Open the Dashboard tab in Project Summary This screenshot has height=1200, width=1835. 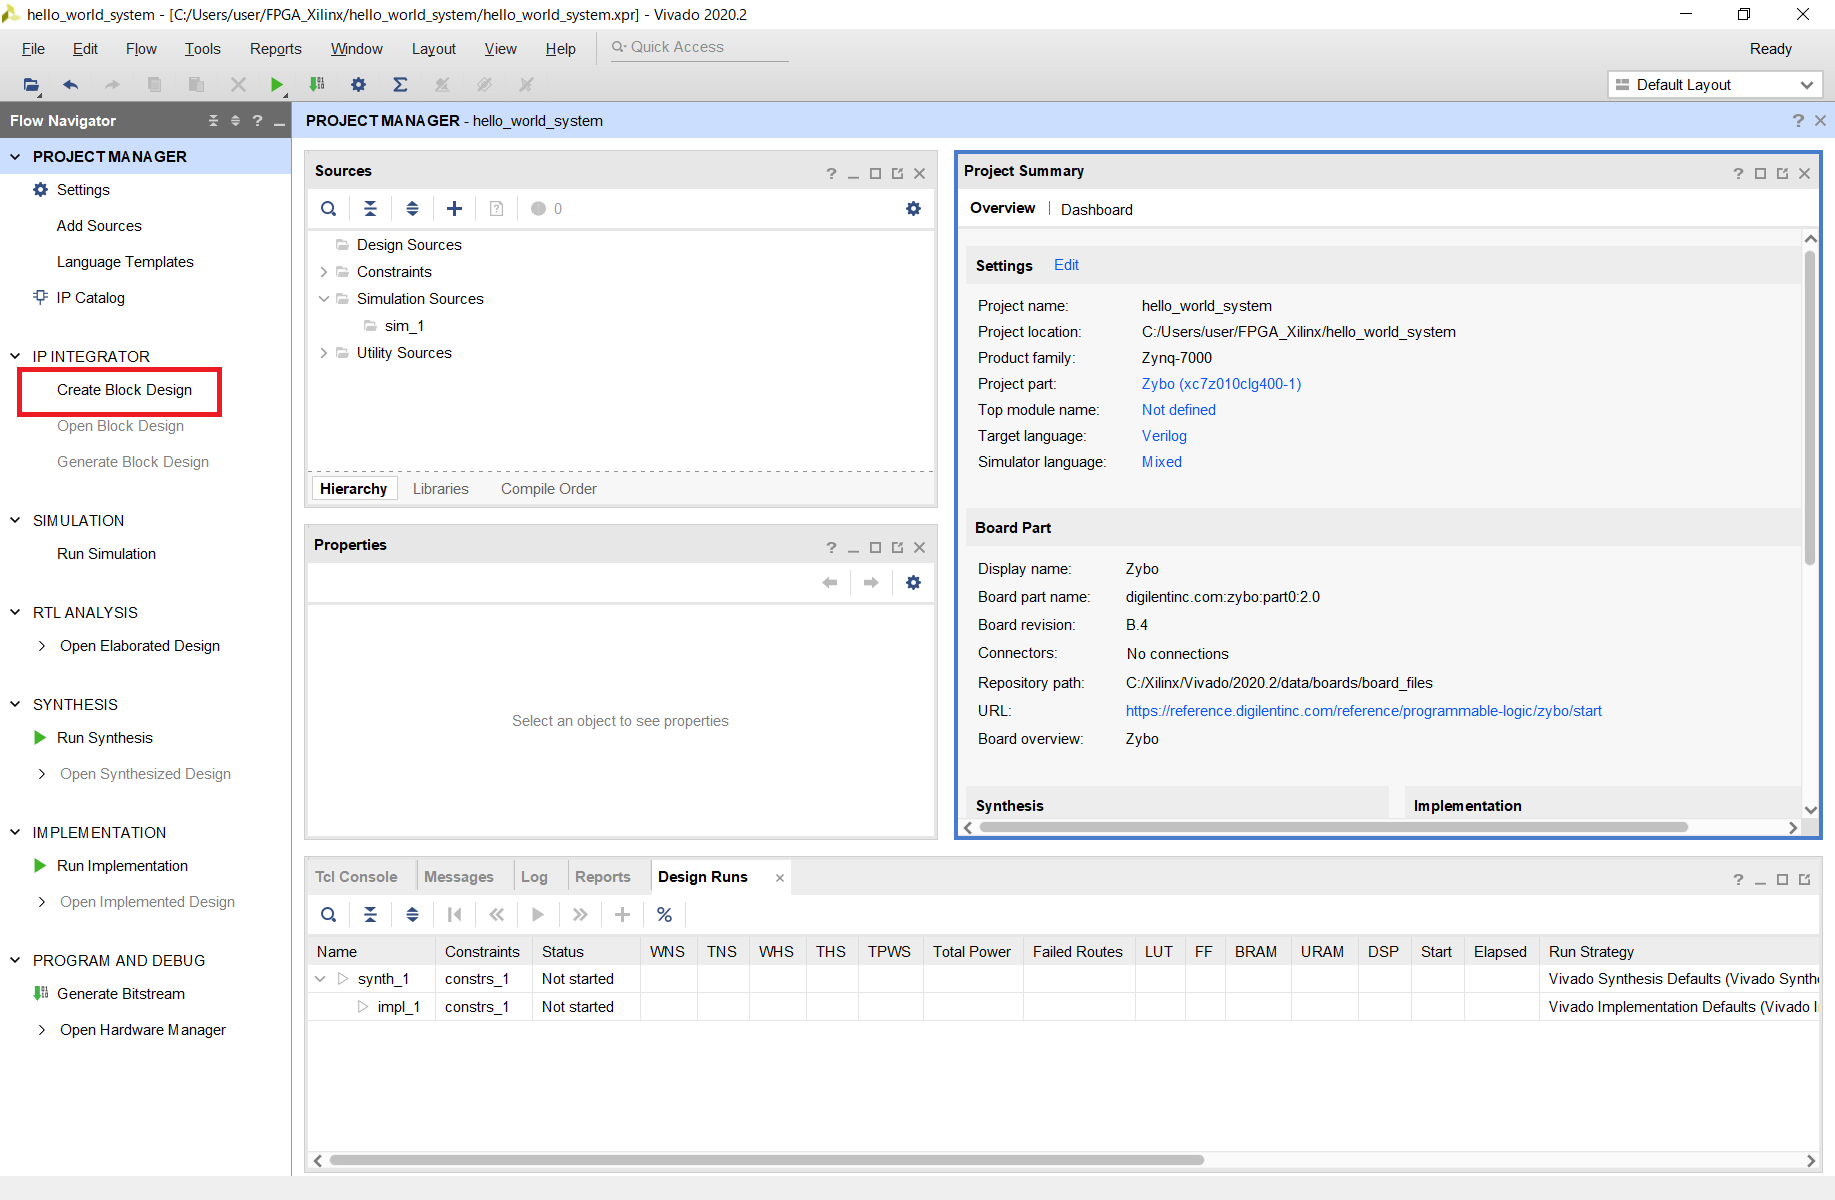point(1097,210)
